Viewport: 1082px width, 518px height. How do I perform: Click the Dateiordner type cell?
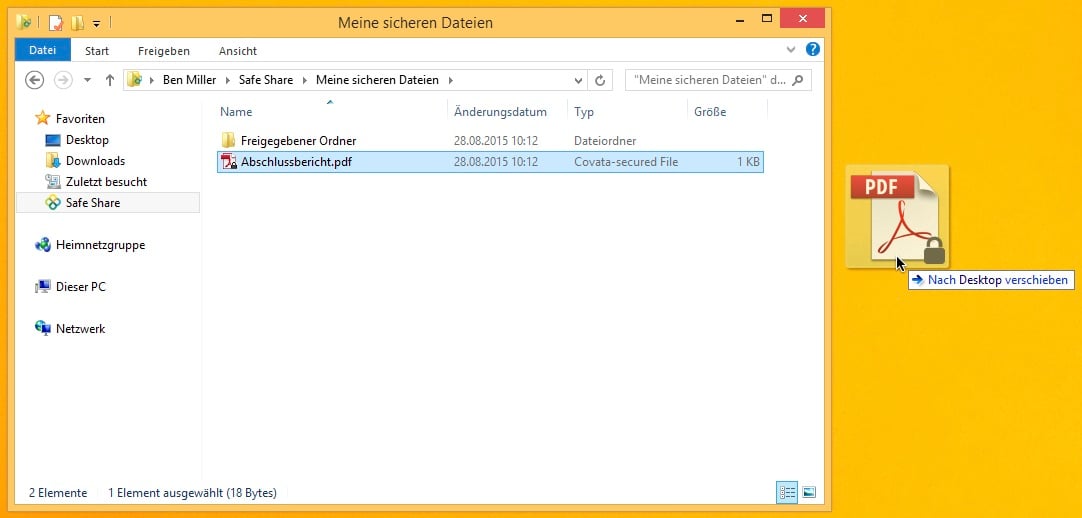click(605, 141)
